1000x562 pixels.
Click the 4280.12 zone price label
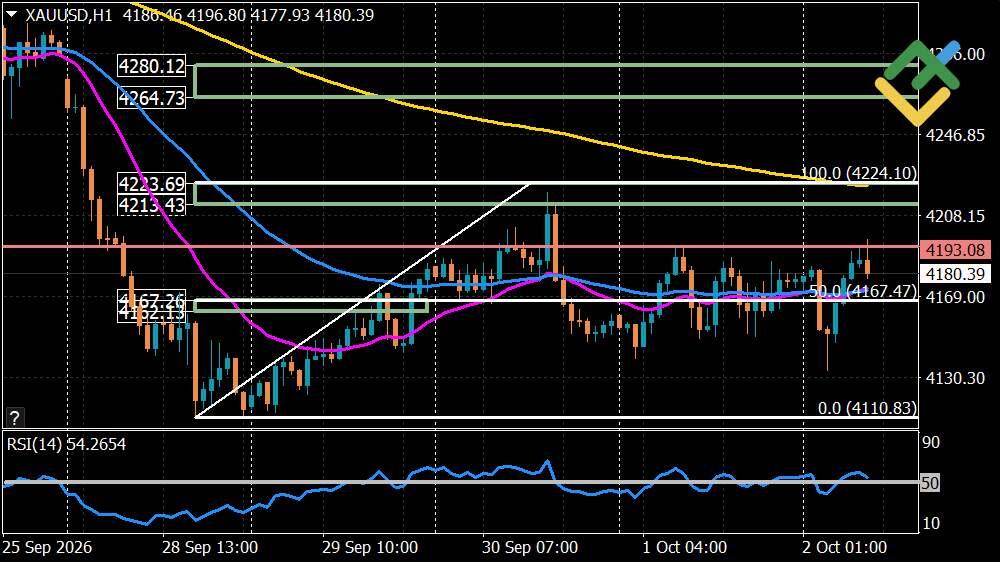(152, 66)
